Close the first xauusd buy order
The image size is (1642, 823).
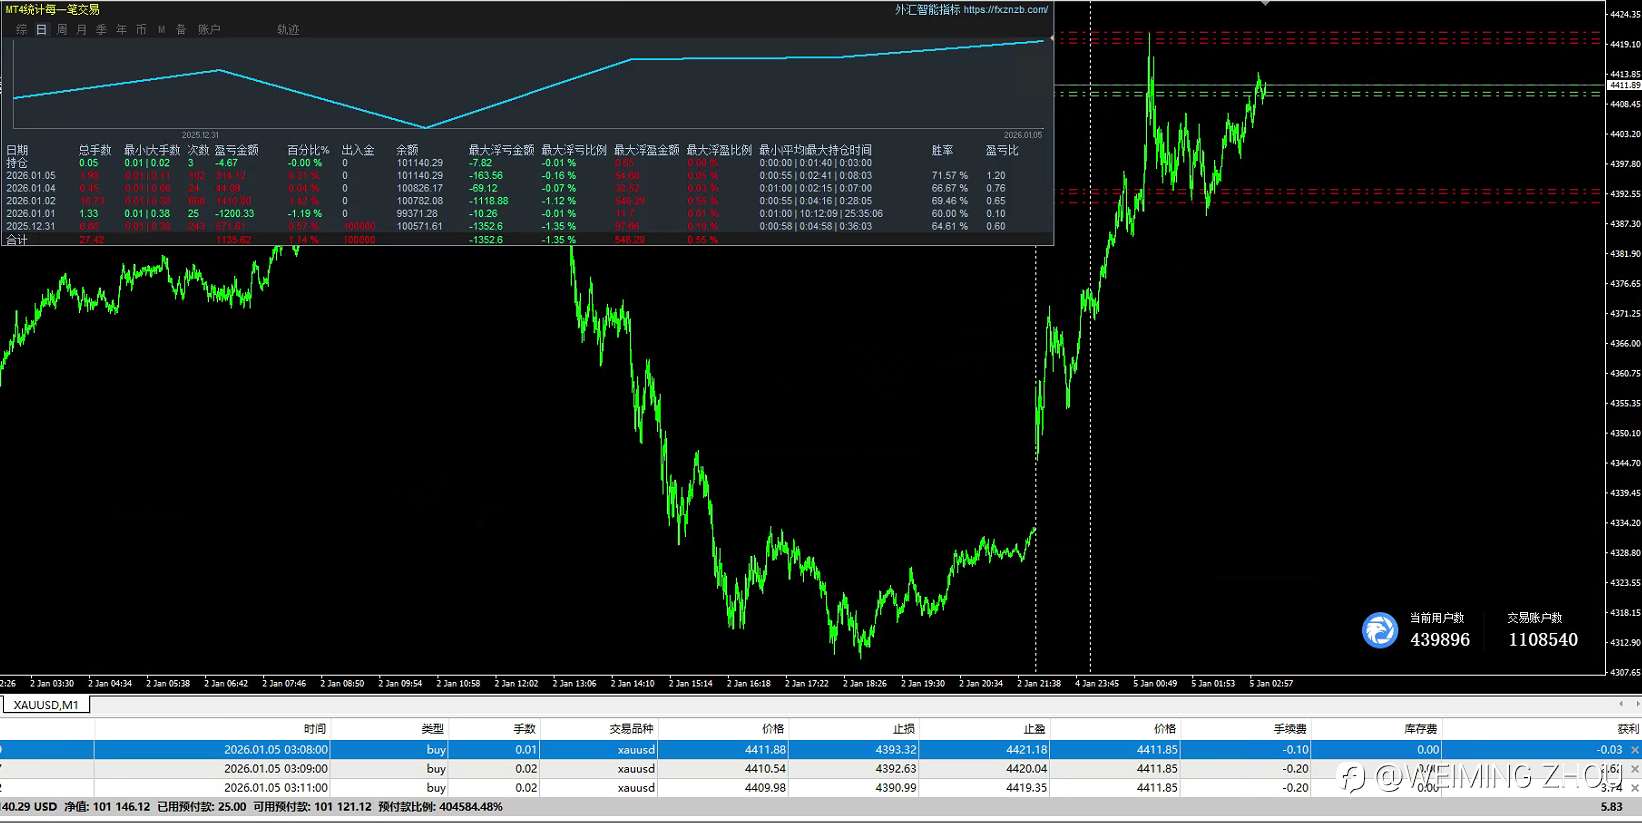pyautogui.click(x=1635, y=750)
